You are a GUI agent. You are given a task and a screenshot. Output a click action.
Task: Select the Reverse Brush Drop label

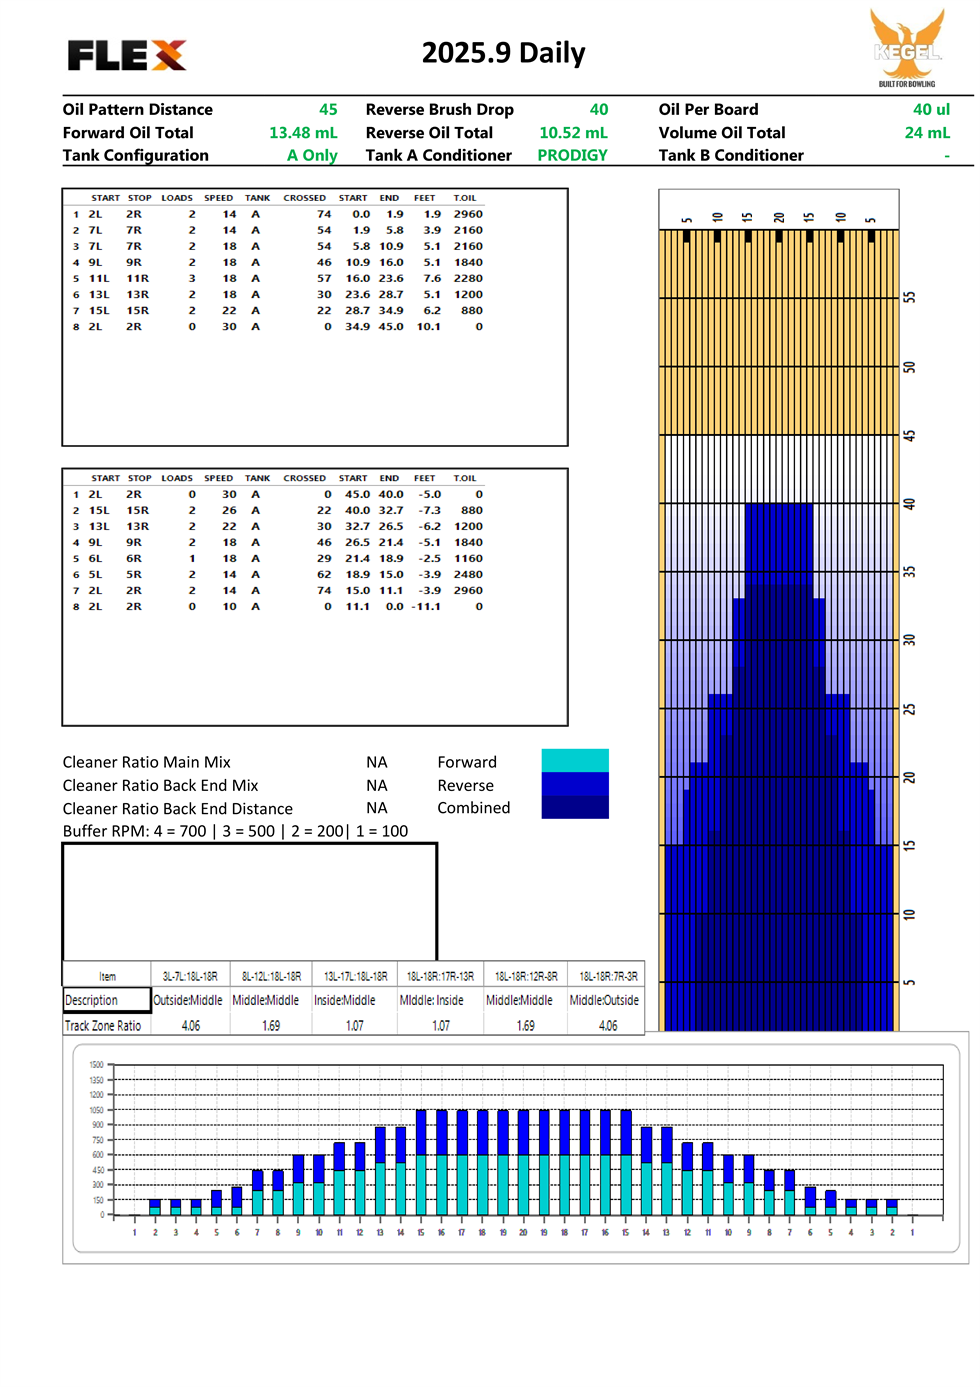[439, 110]
